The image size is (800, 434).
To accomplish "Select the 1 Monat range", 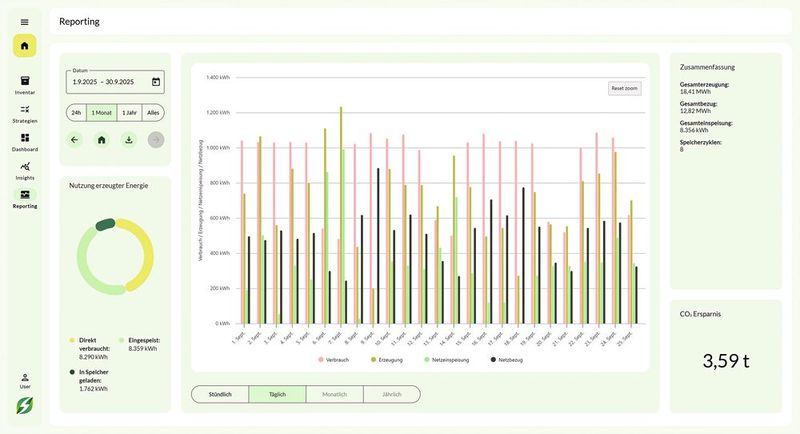I will (102, 113).
